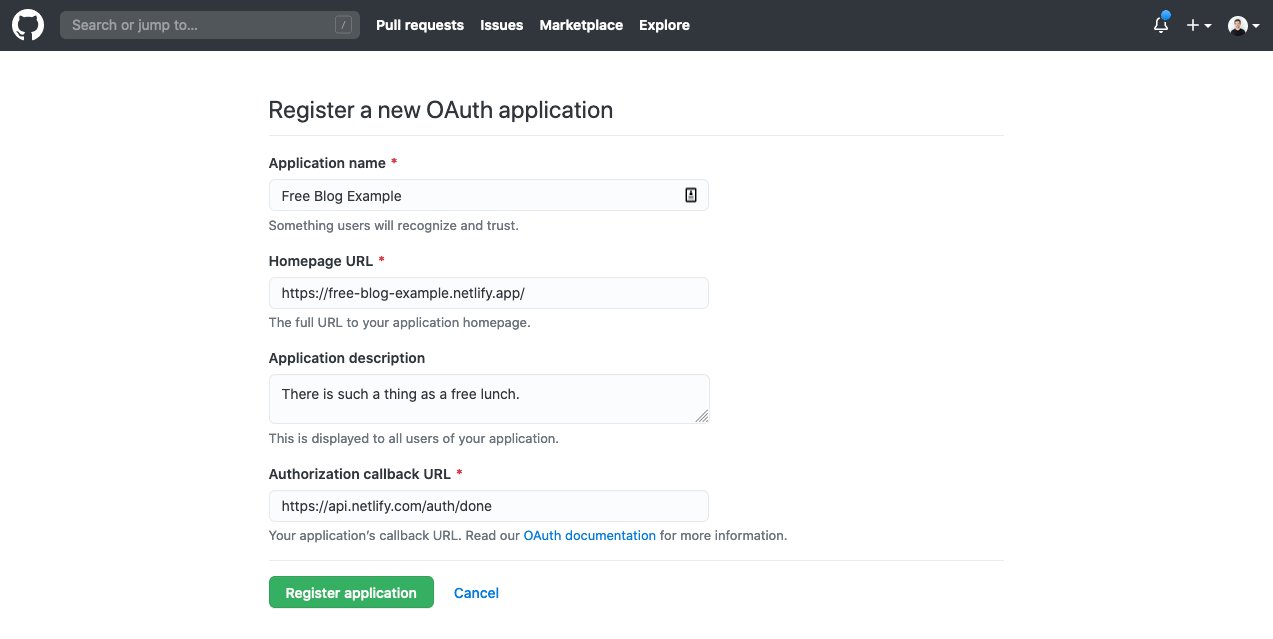This screenshot has height=639, width=1273.
Task: Cancel the OAuth application registration
Action: [x=476, y=593]
